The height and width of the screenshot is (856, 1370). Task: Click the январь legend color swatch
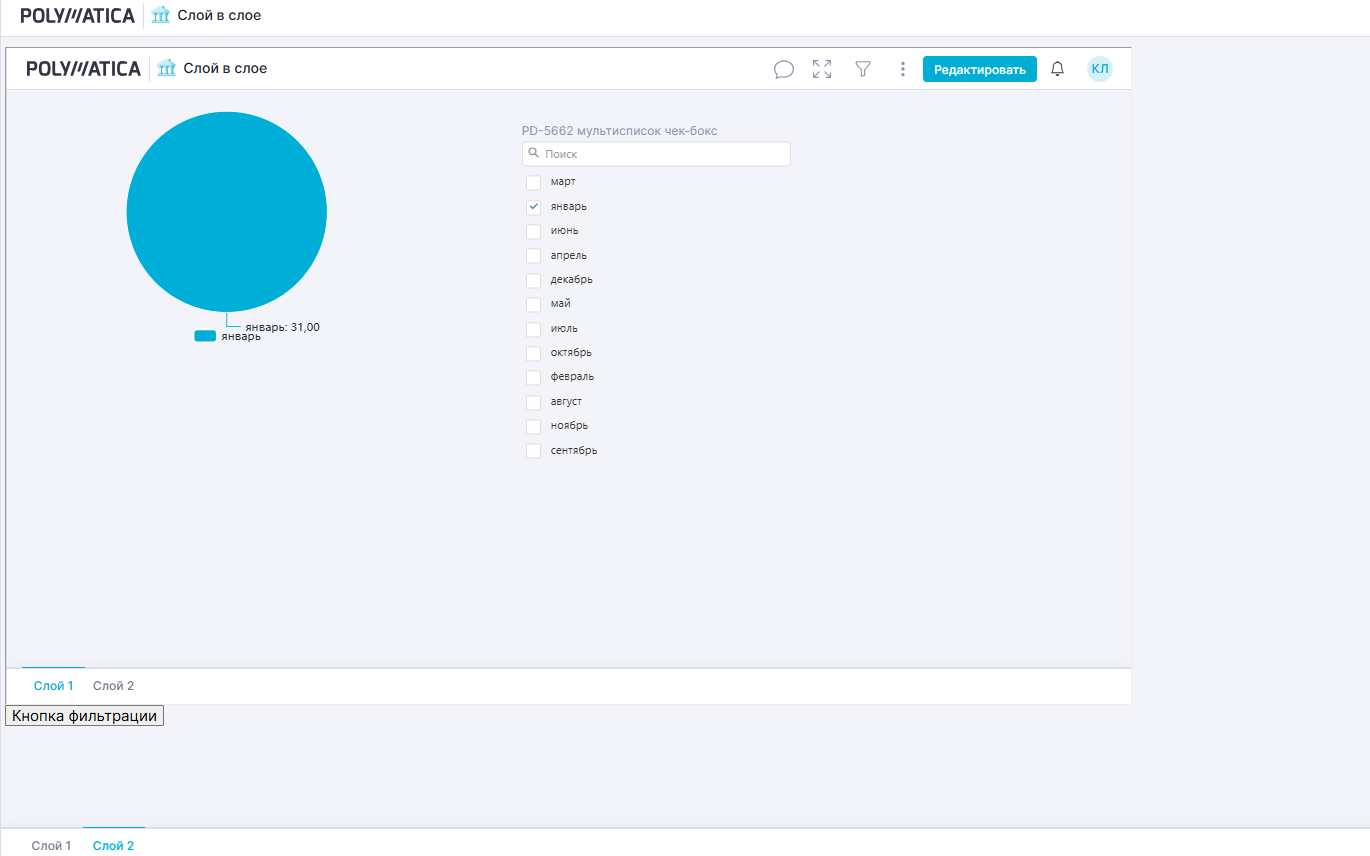[205, 336]
